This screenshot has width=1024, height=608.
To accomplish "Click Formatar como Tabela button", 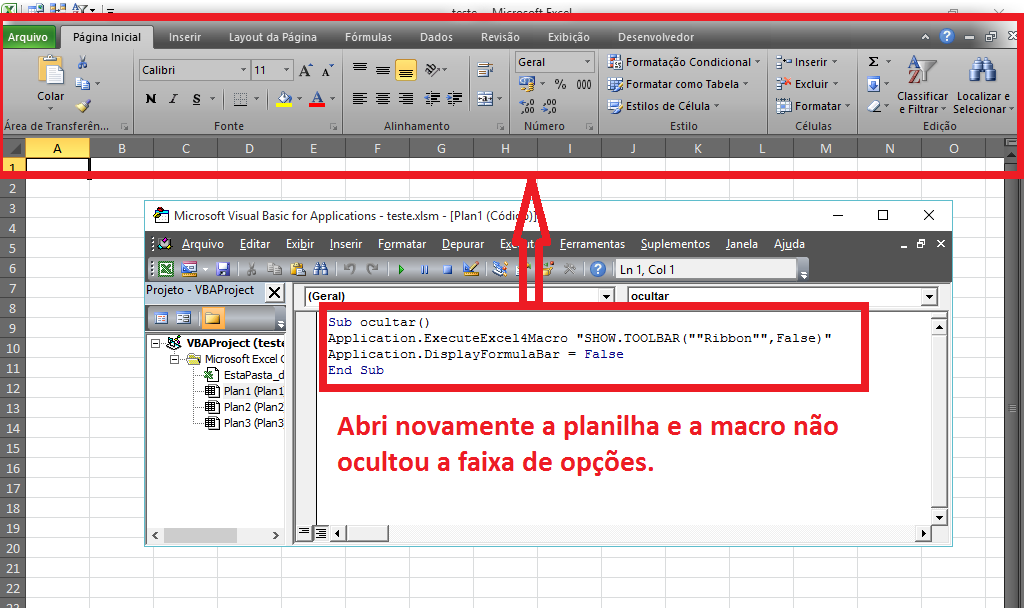I will (x=678, y=84).
